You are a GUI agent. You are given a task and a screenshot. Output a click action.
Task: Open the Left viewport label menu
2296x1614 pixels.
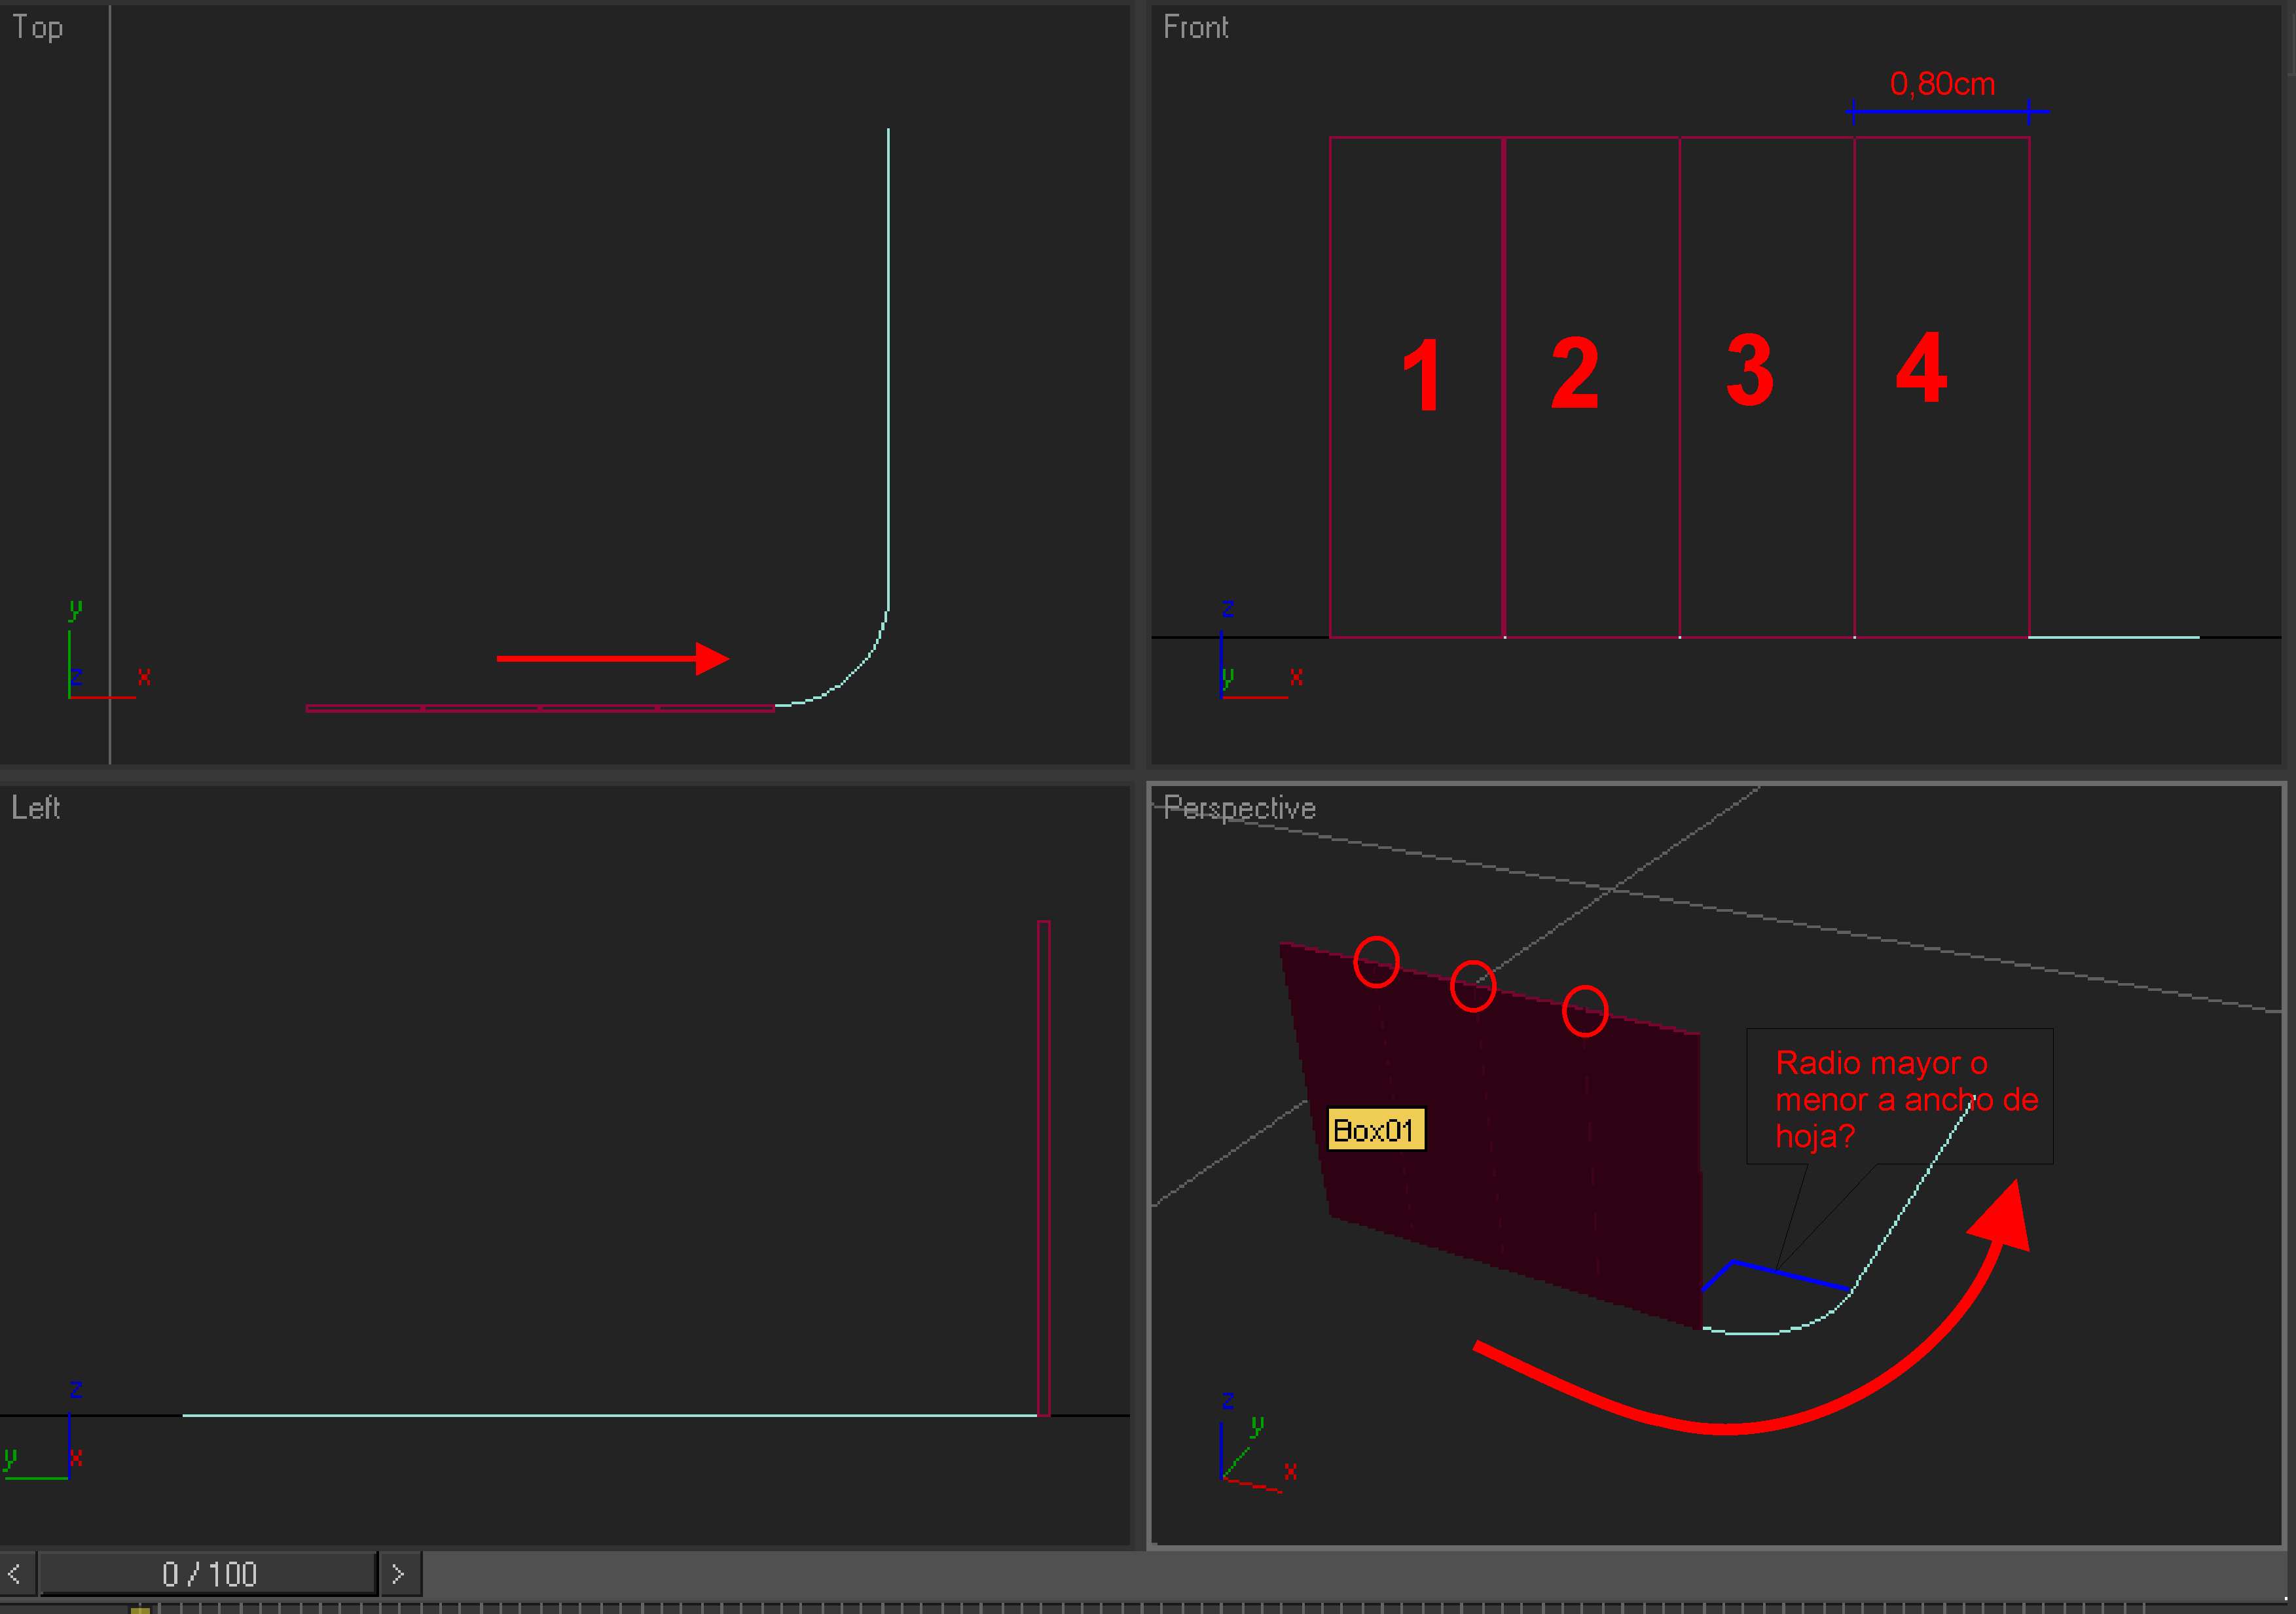35,807
